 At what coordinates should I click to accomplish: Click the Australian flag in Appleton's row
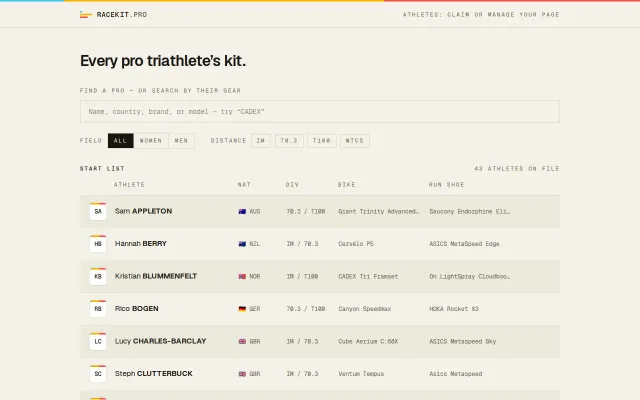[242, 211]
